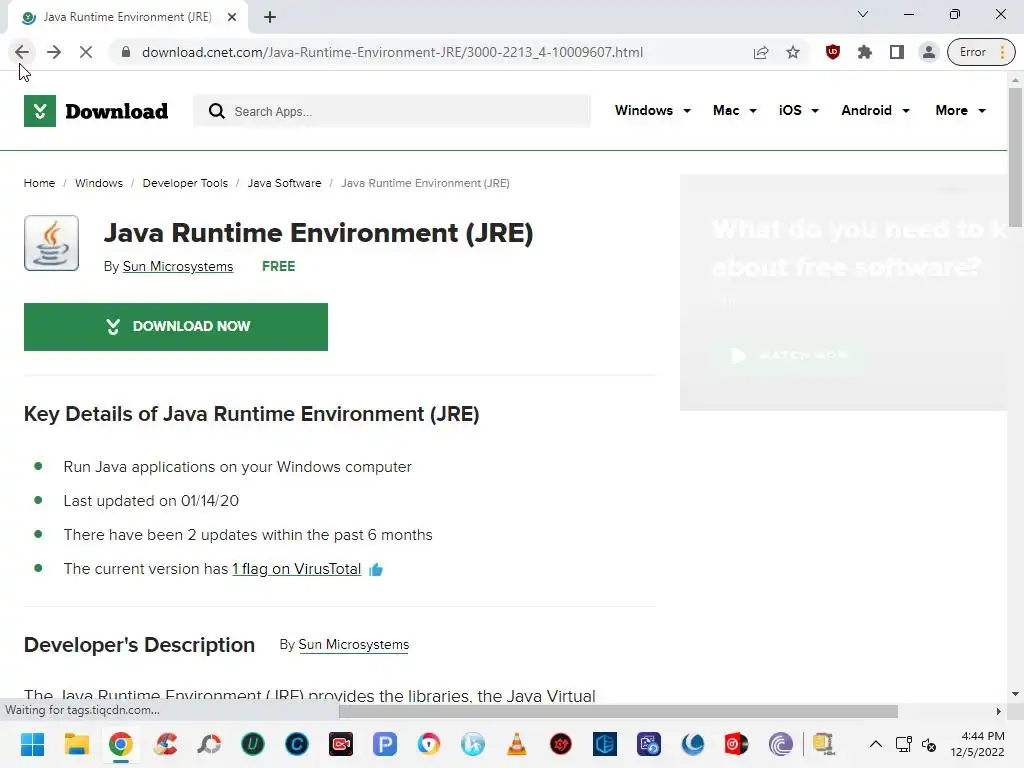Go back using the browser back arrow
1024x768 pixels.
tap(22, 52)
